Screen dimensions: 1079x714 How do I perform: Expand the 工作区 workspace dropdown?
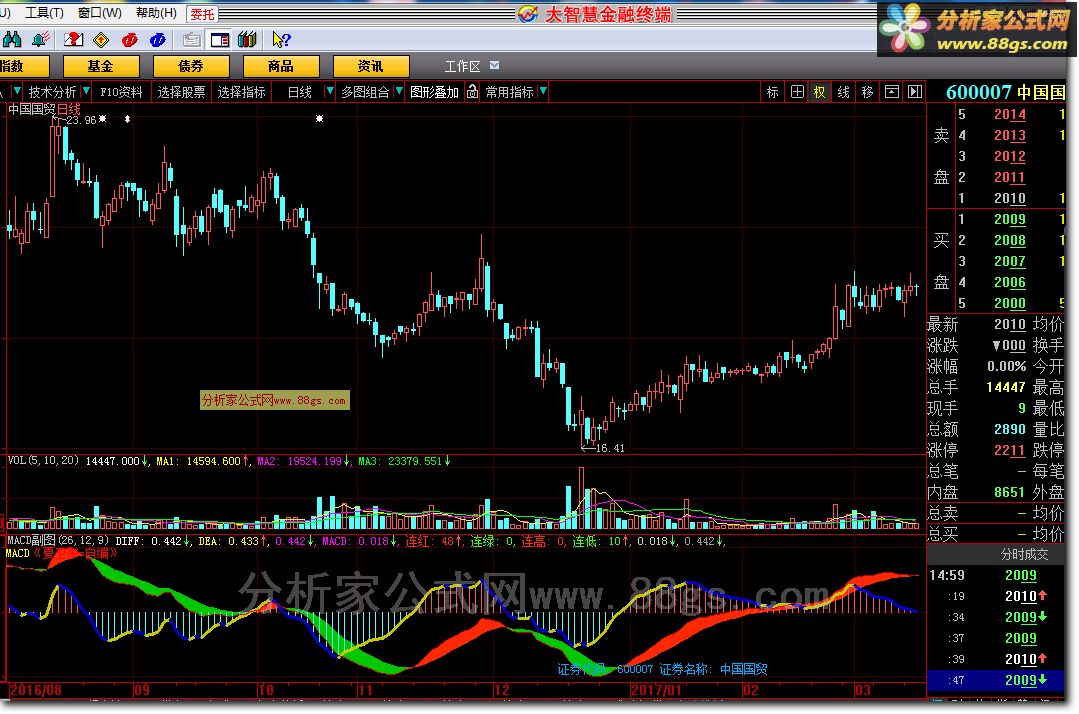[494, 65]
